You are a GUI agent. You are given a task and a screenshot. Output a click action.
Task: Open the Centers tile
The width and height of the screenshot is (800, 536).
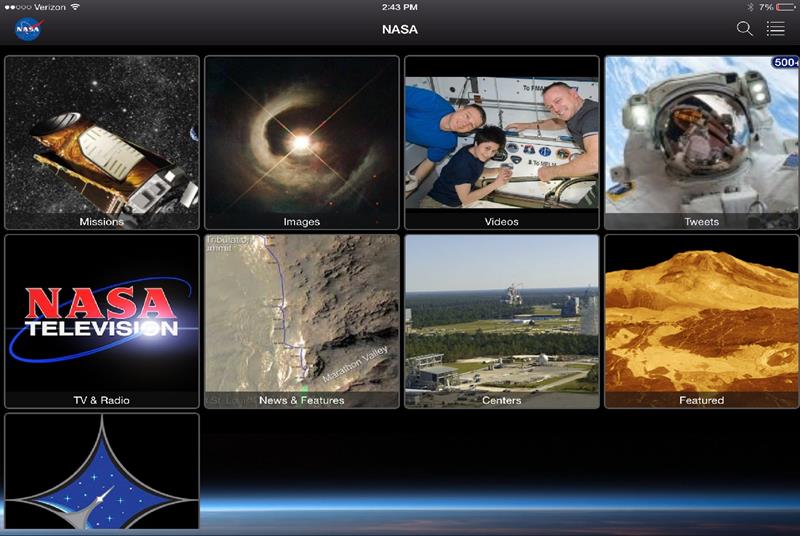502,321
